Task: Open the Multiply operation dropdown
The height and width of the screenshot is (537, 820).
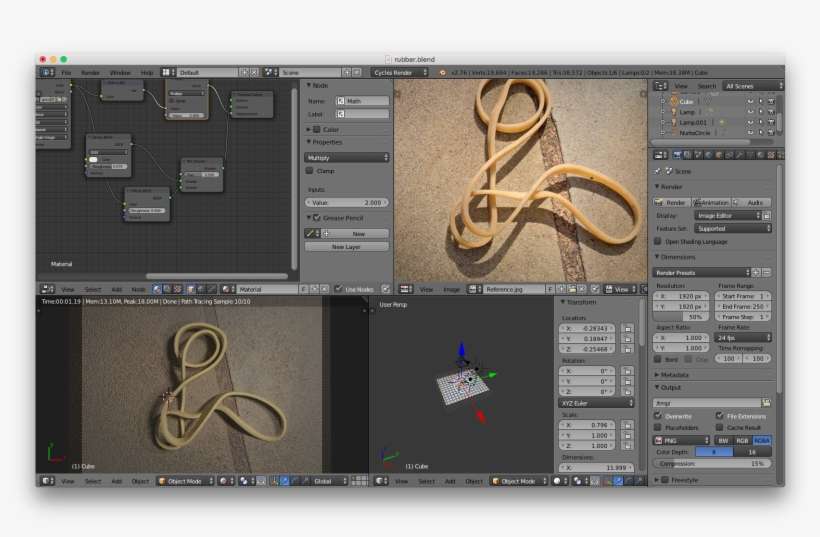Action: pyautogui.click(x=347, y=157)
